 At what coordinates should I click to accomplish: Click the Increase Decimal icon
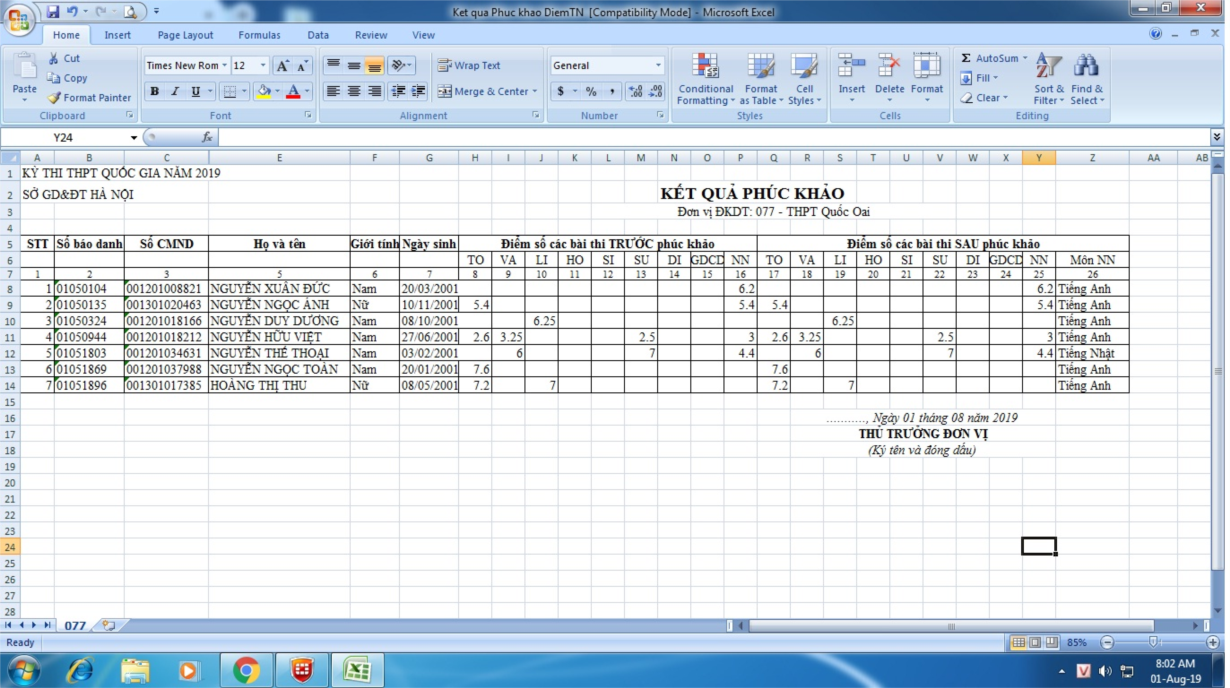coord(636,92)
